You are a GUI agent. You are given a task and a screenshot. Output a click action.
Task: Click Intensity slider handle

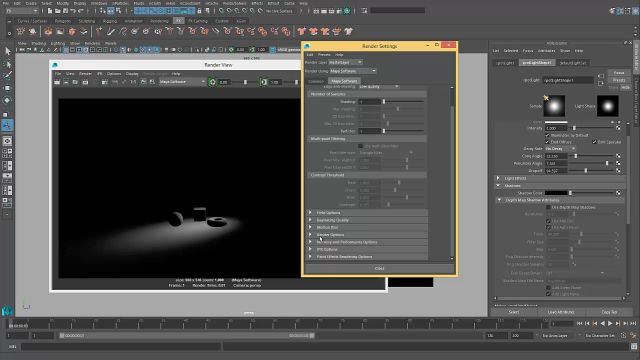coord(574,128)
